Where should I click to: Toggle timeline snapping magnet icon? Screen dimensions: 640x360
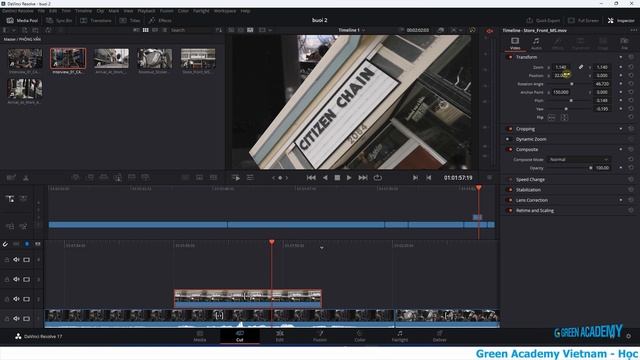5,244
